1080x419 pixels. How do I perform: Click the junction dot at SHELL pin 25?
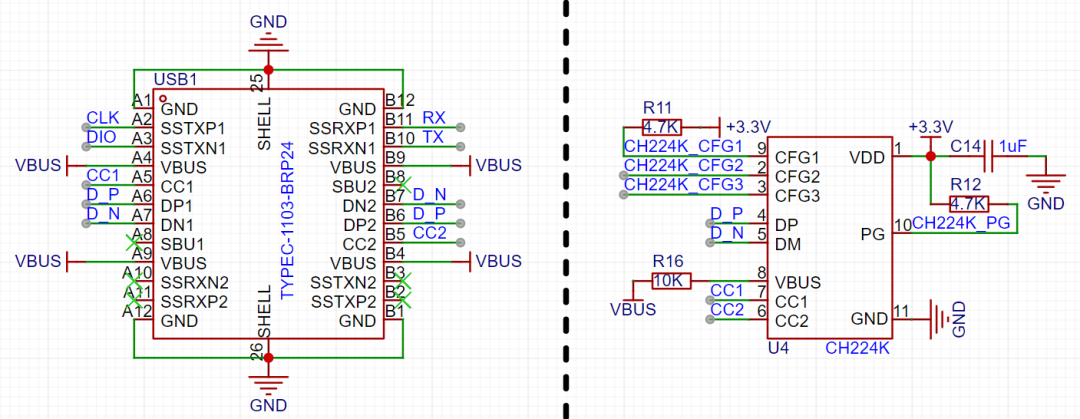269,70
